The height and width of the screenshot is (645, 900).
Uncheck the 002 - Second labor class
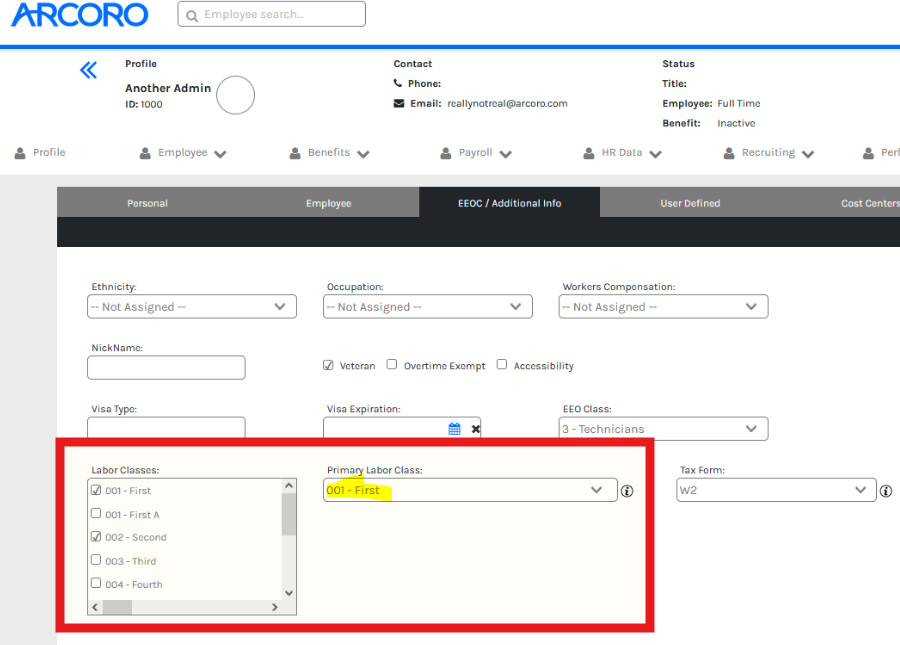(96, 537)
